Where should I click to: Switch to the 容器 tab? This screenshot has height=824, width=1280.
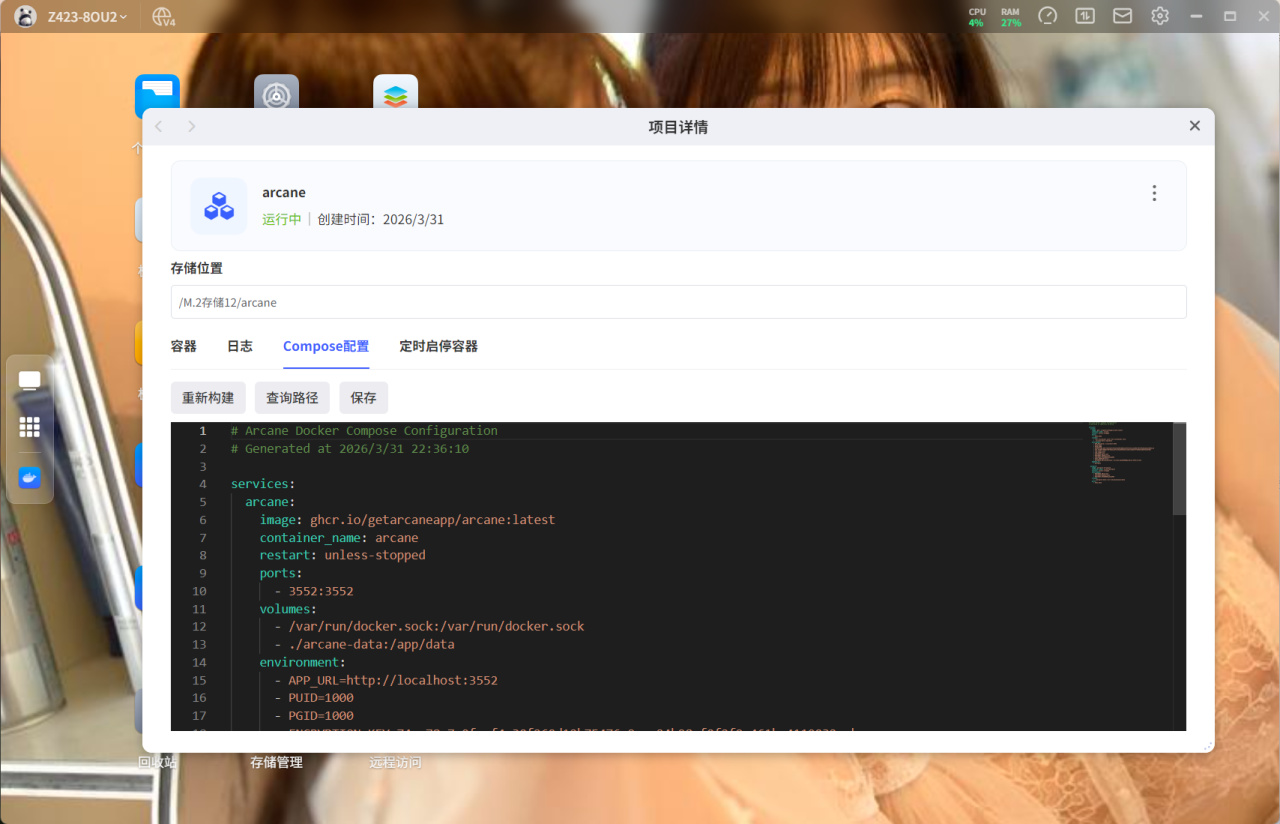184,346
